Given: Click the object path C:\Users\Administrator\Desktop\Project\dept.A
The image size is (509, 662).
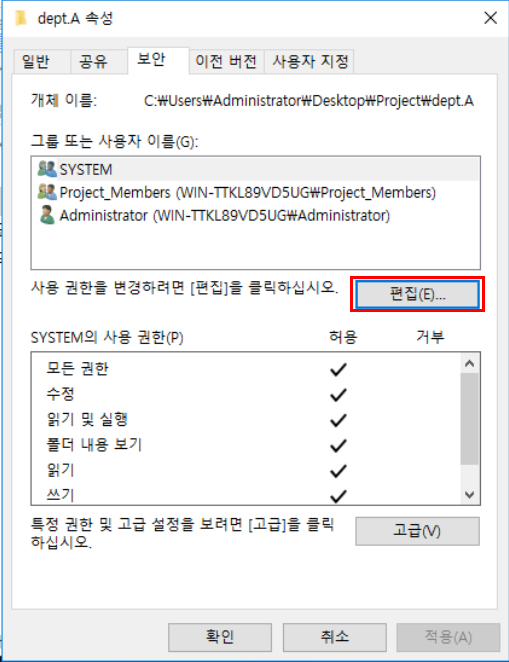Looking at the screenshot, I should tap(309, 101).
